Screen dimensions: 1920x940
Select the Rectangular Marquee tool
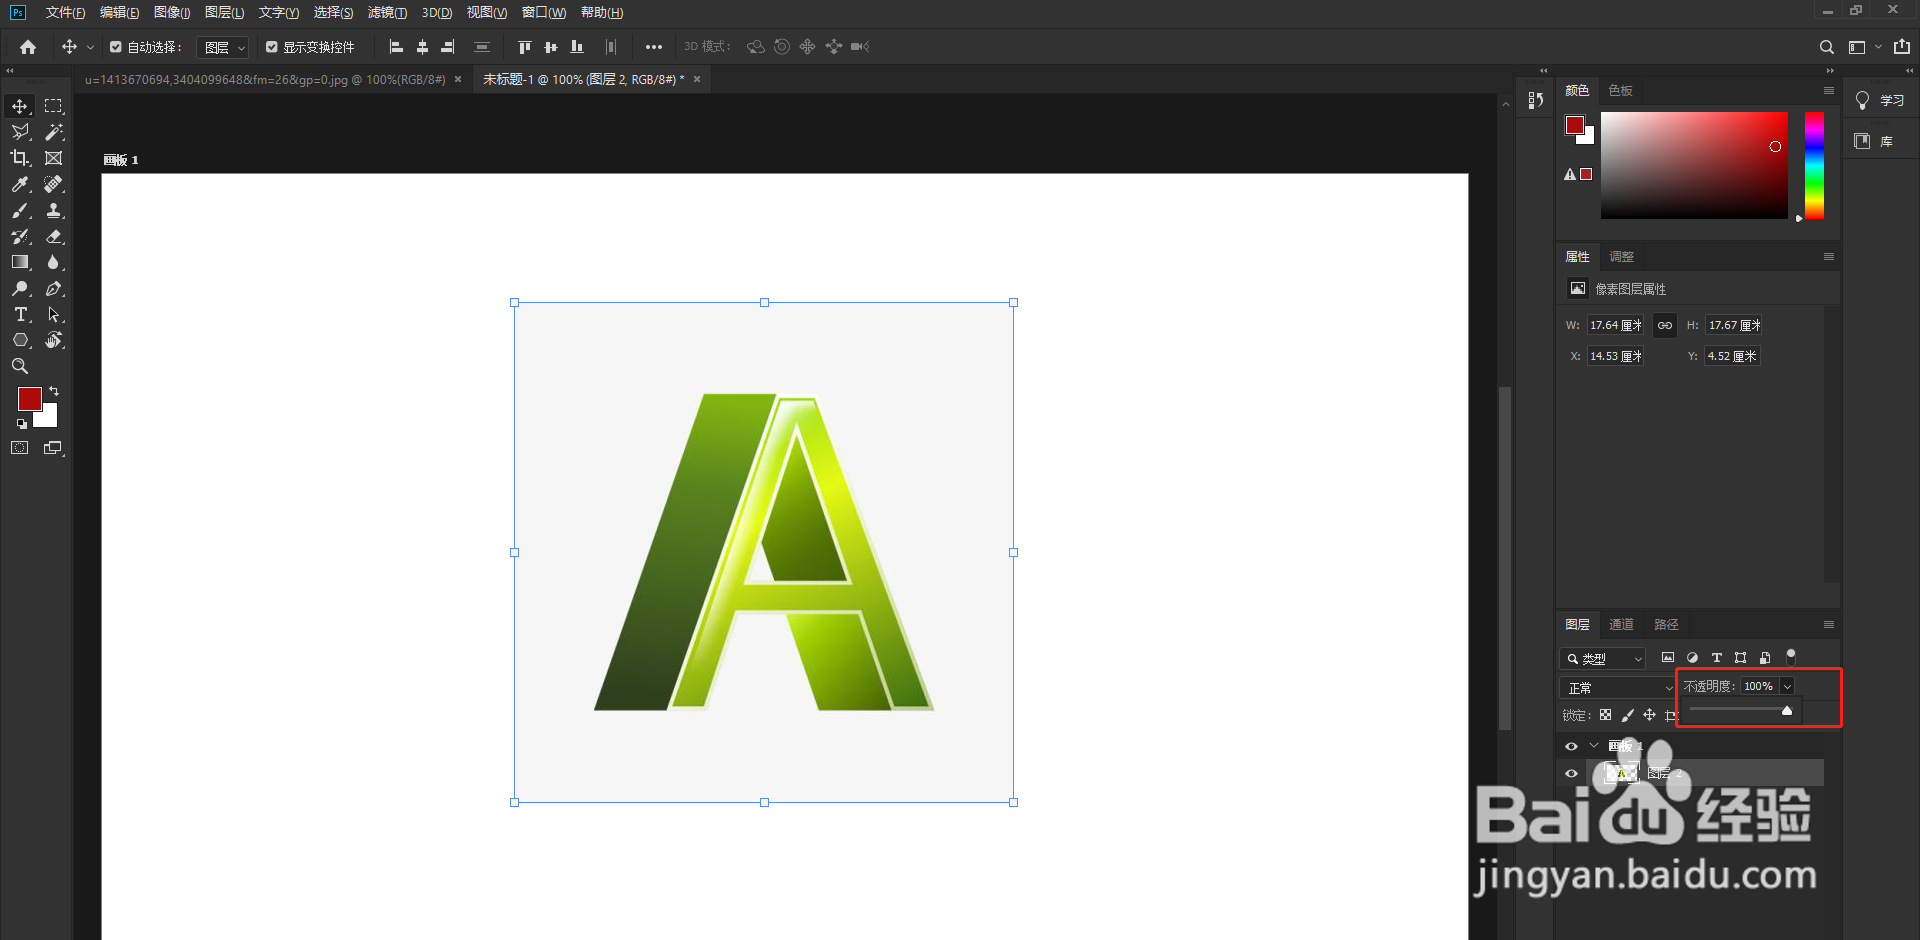point(54,106)
